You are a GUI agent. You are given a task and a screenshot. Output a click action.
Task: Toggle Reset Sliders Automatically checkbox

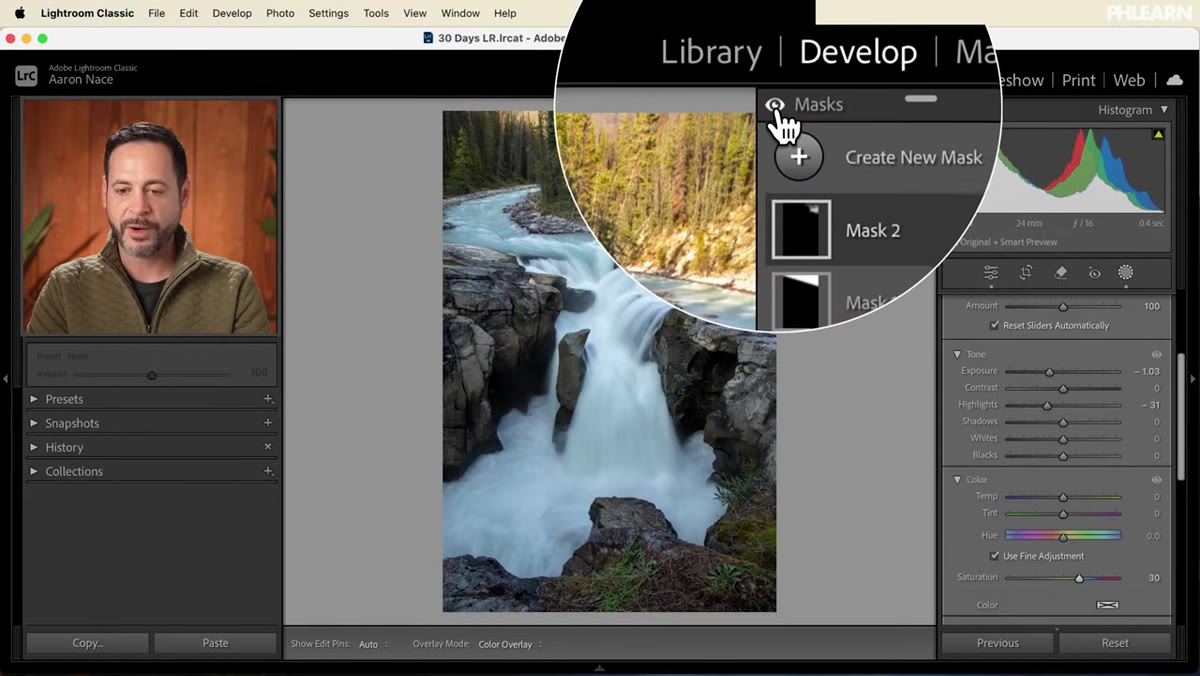point(994,325)
